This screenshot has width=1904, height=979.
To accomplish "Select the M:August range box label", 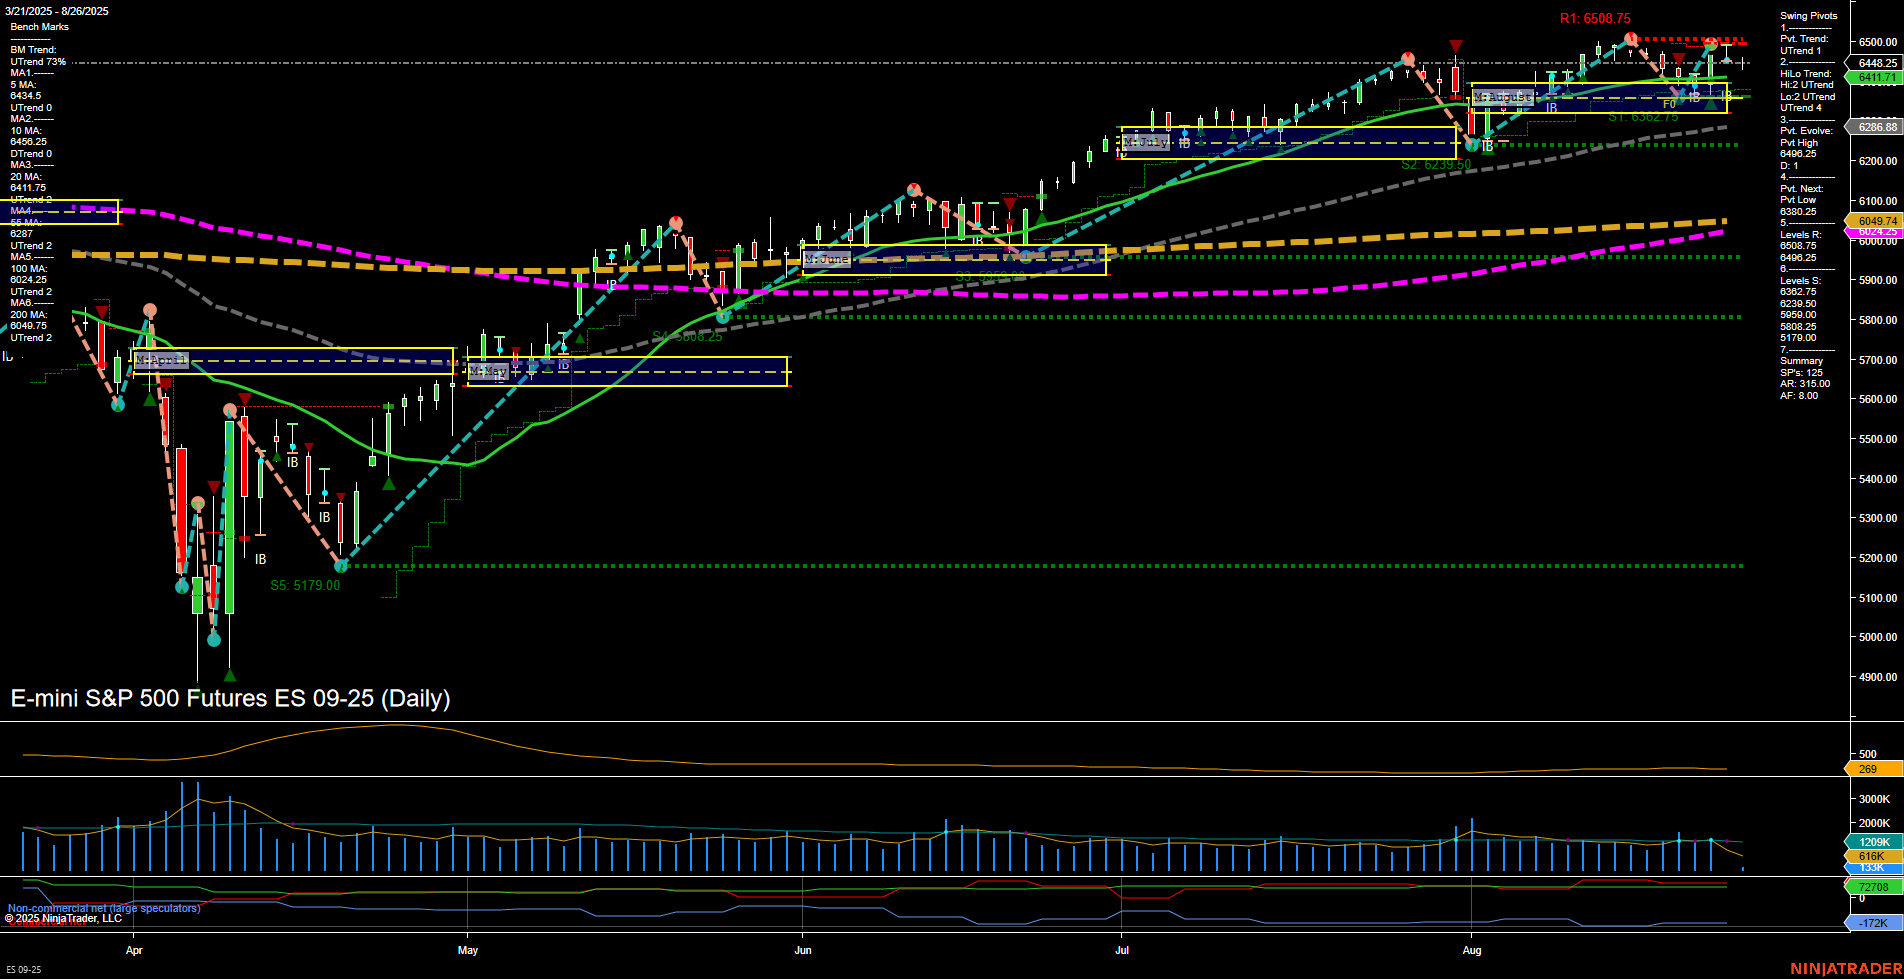I will pos(1502,98).
